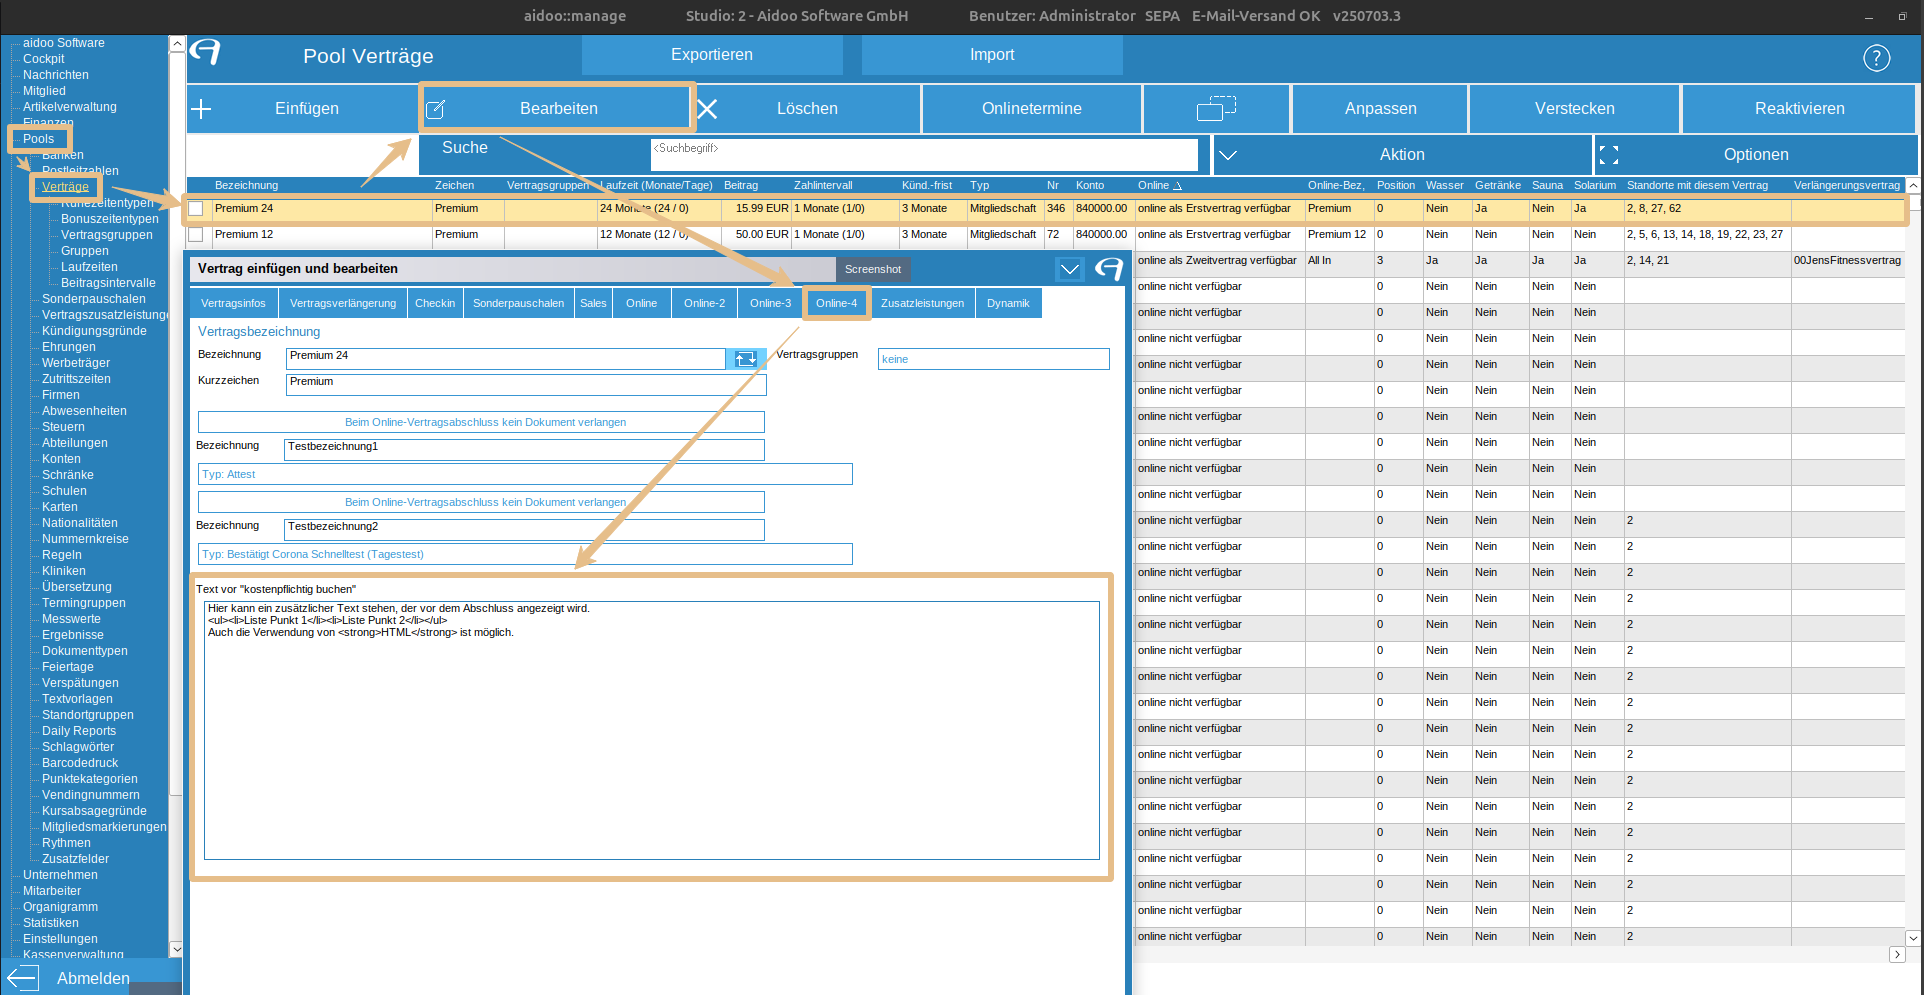The width and height of the screenshot is (1924, 995).
Task: Open Vertragsgruppen in the sidebar tree
Action: tap(107, 235)
